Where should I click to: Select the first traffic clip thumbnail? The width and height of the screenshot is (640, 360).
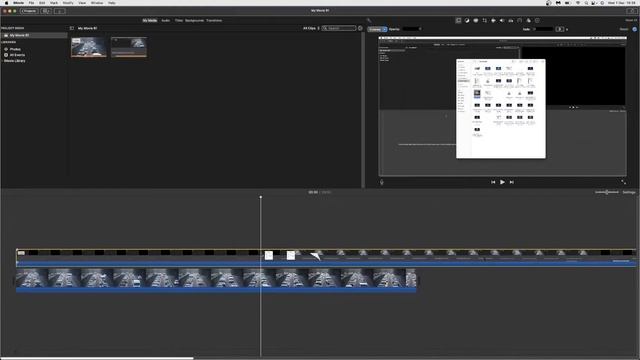coord(89,47)
